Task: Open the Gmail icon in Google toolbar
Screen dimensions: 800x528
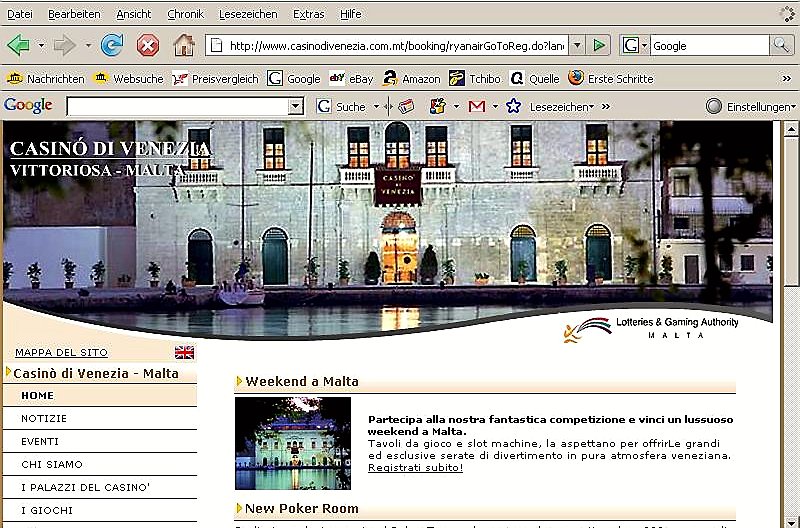Action: [x=476, y=106]
